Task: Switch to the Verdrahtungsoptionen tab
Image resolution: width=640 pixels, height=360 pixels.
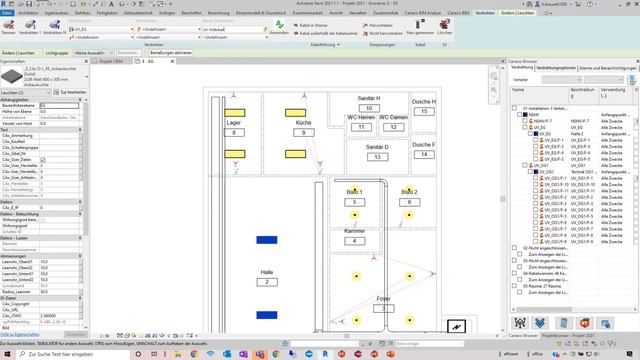Action: pos(556,68)
